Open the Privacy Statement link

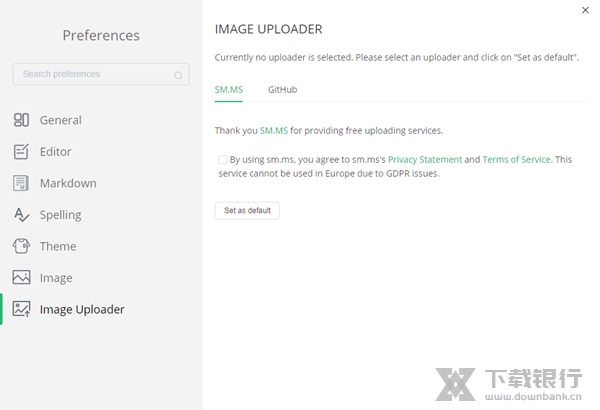point(425,159)
